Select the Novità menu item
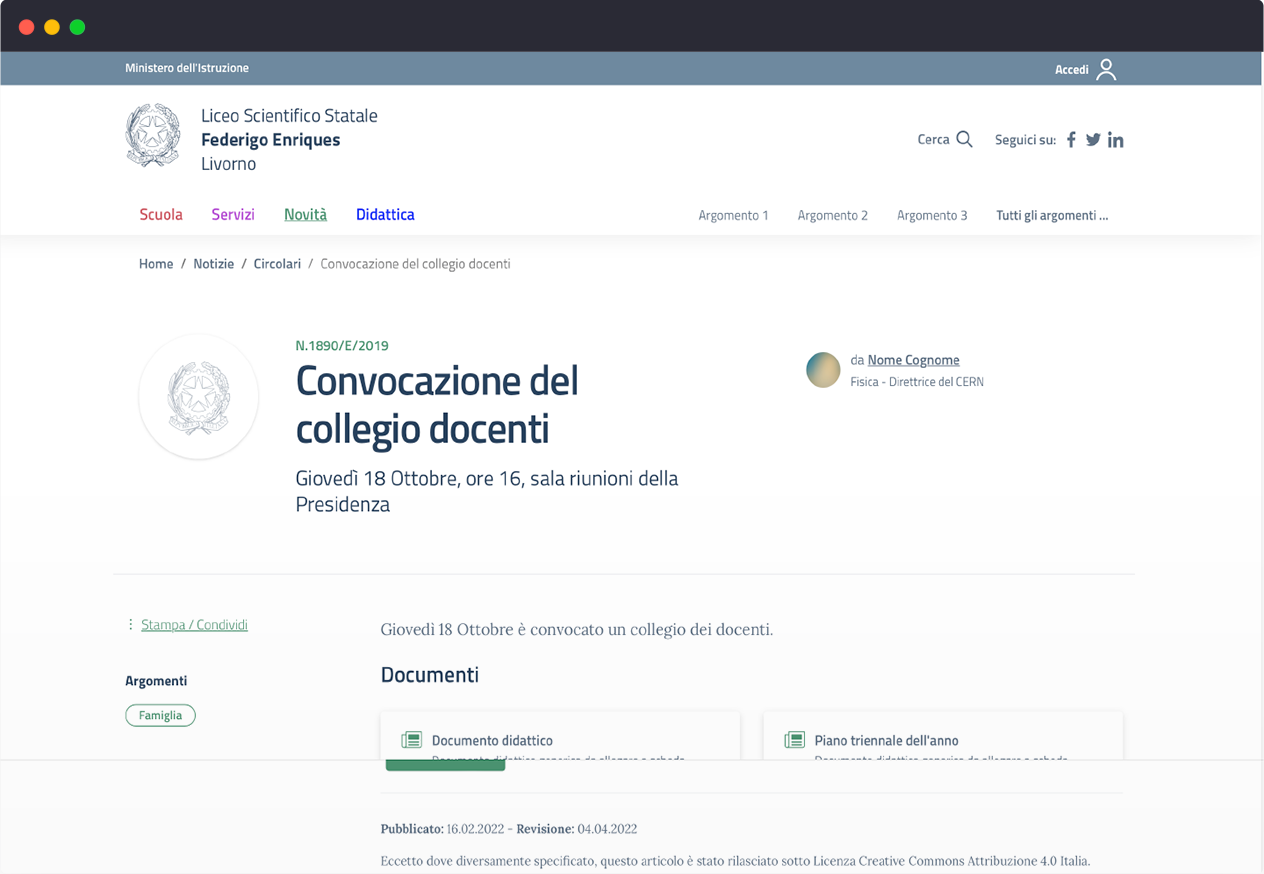 point(305,214)
